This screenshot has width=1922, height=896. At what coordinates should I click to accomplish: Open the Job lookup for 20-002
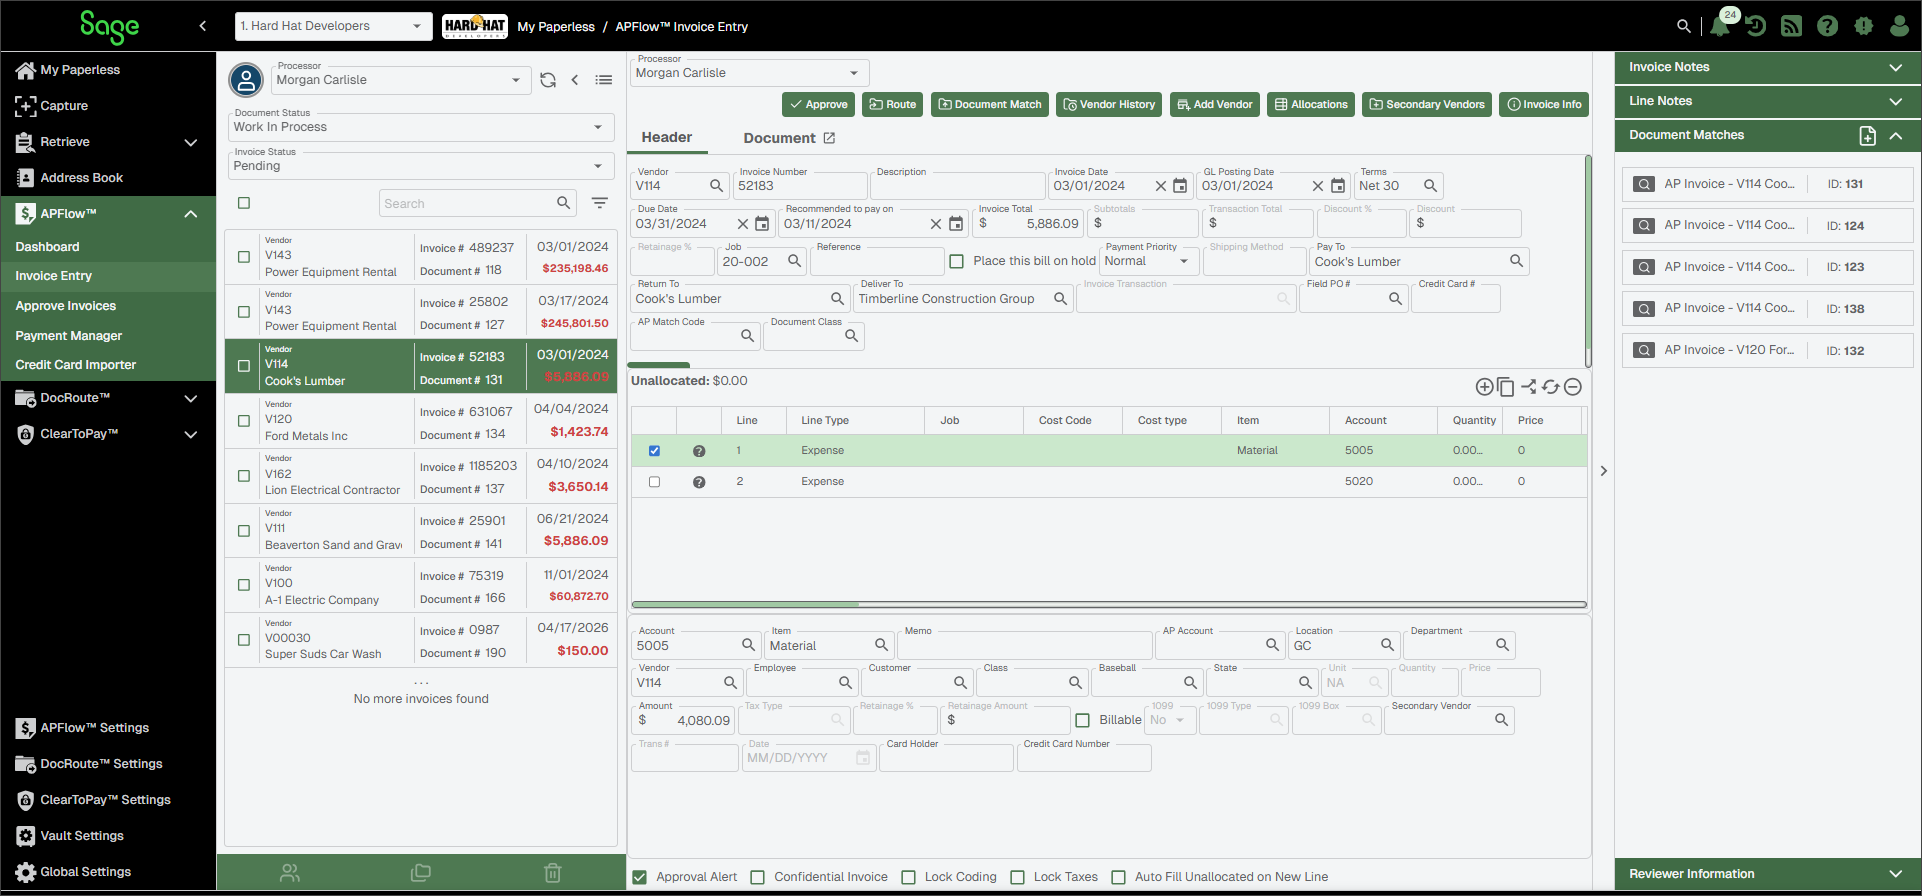point(794,261)
